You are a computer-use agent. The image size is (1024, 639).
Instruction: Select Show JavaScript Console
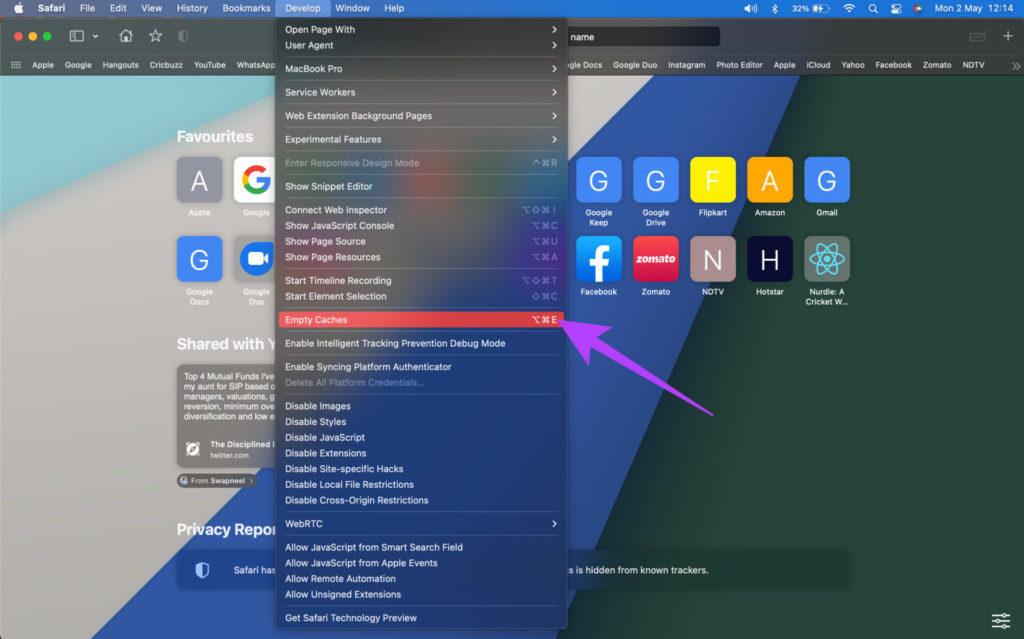[x=421, y=225]
